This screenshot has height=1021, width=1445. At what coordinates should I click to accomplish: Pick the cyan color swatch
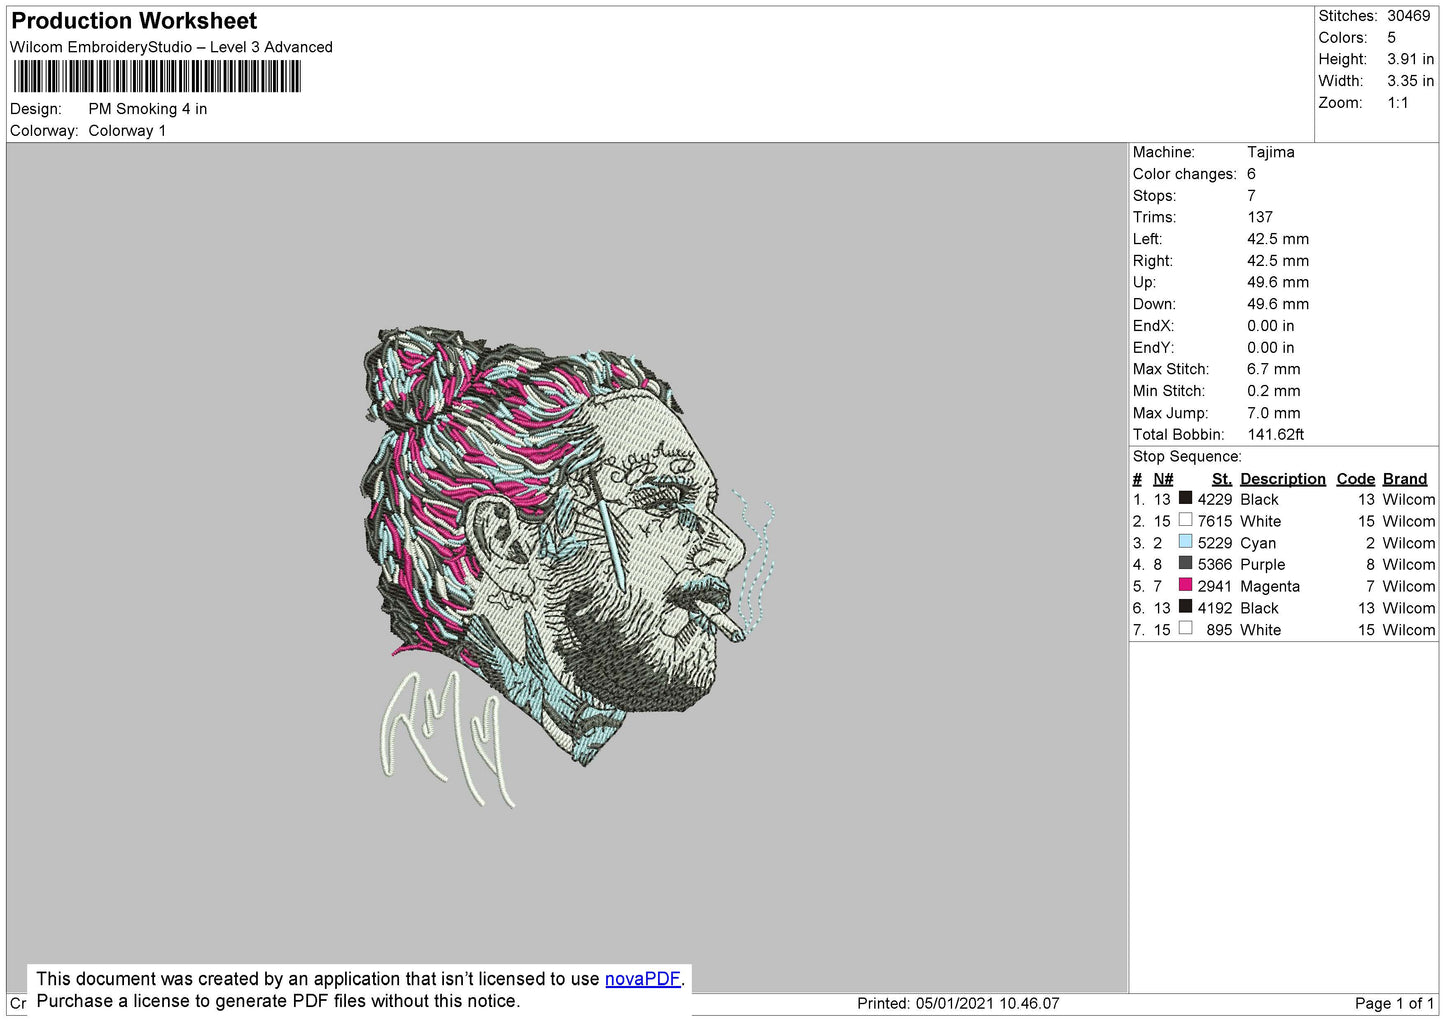pyautogui.click(x=1185, y=542)
